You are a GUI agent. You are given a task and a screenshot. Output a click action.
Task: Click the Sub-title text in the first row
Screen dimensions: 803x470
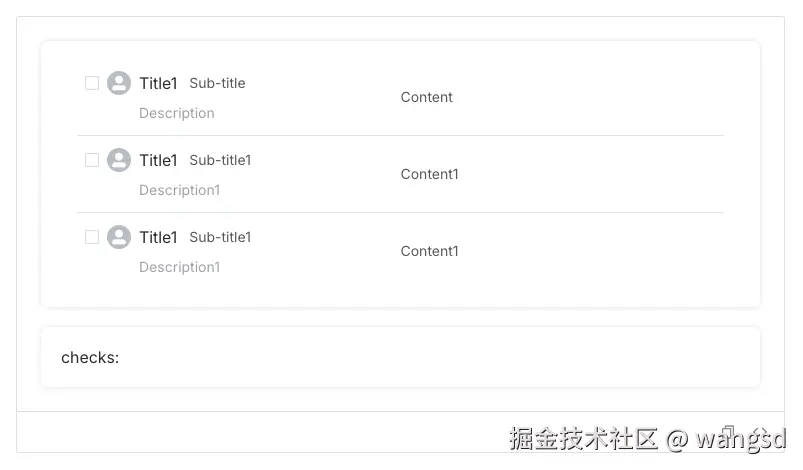[x=217, y=83]
